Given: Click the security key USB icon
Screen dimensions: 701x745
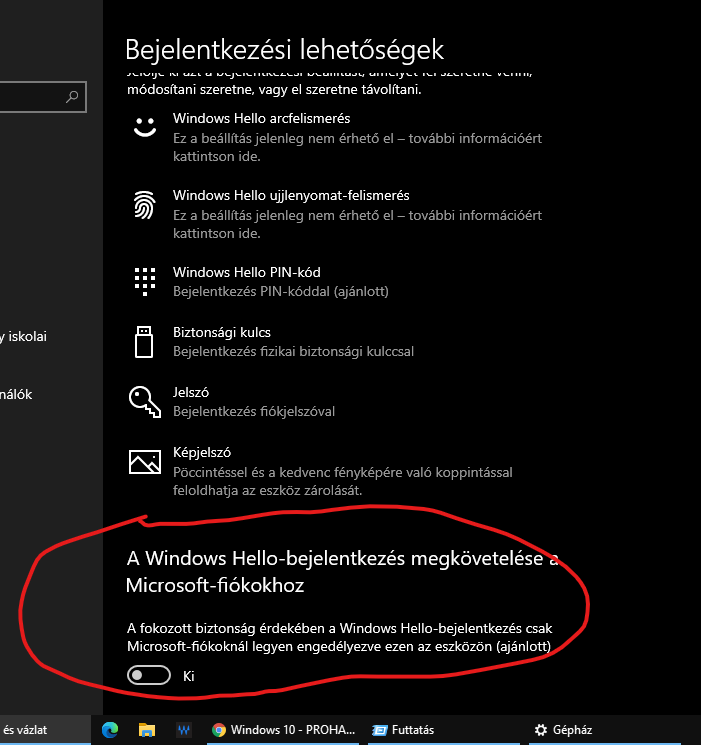Looking at the screenshot, I should pos(144,342).
